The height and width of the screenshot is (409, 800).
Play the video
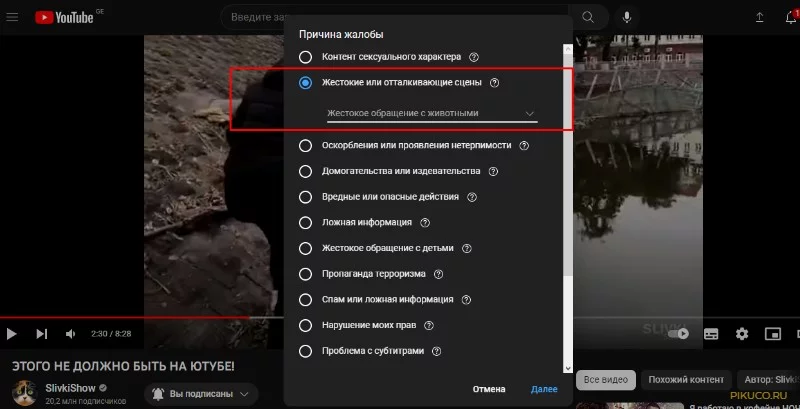(x=11, y=334)
